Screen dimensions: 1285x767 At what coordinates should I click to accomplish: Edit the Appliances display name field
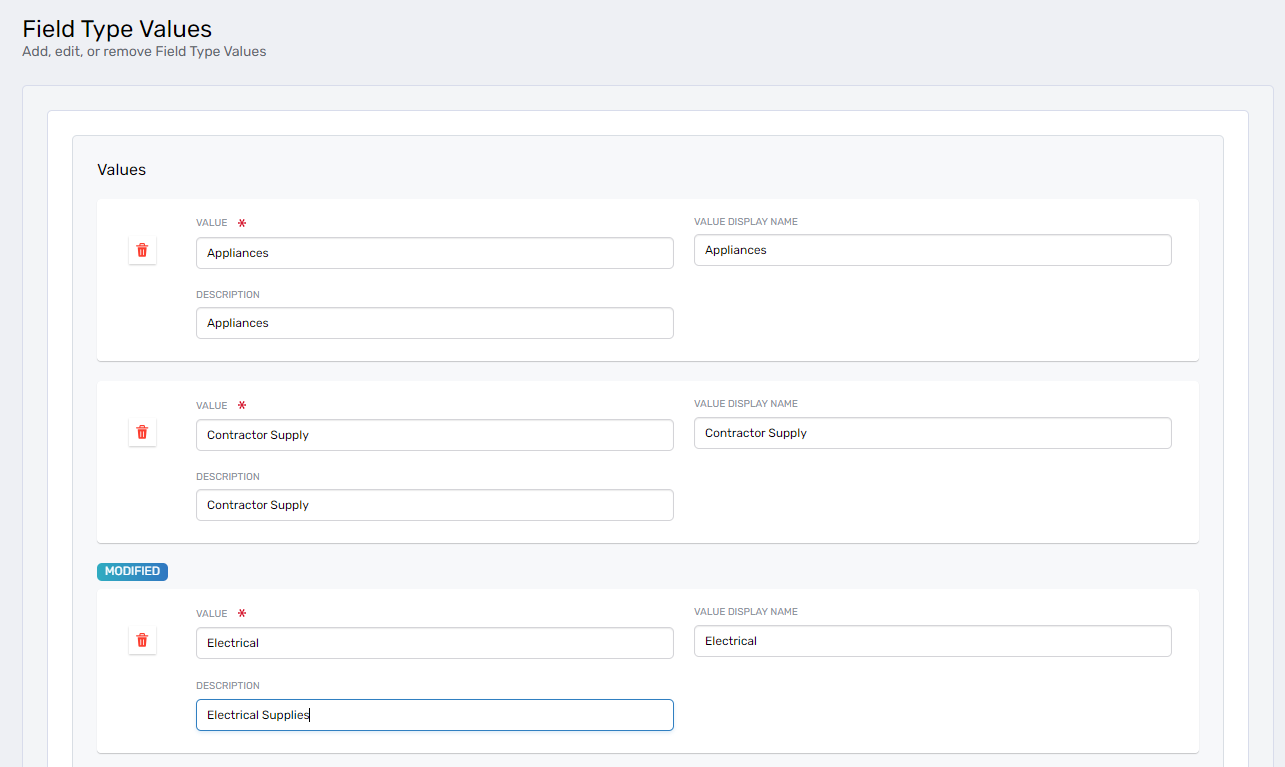tap(932, 250)
